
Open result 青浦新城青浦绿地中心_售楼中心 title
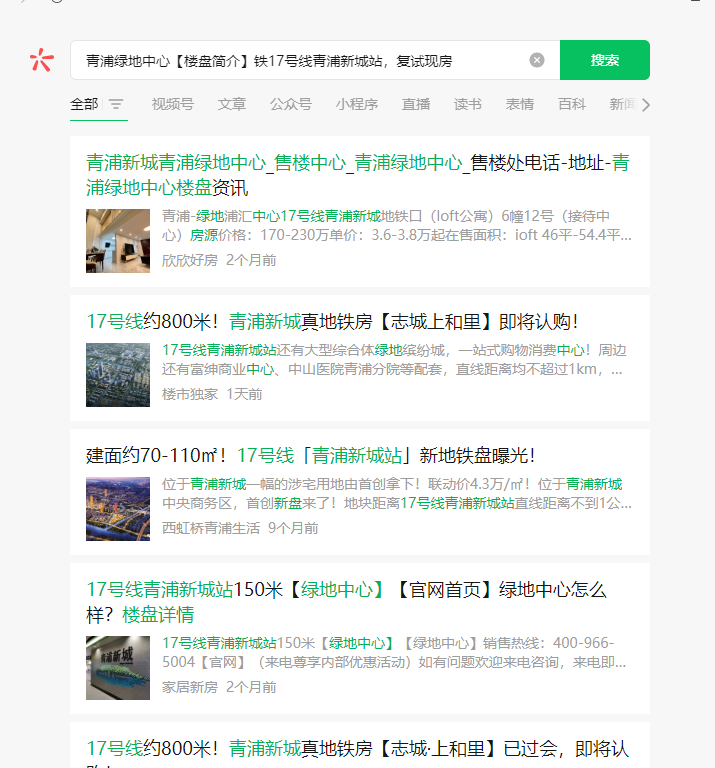(x=358, y=175)
